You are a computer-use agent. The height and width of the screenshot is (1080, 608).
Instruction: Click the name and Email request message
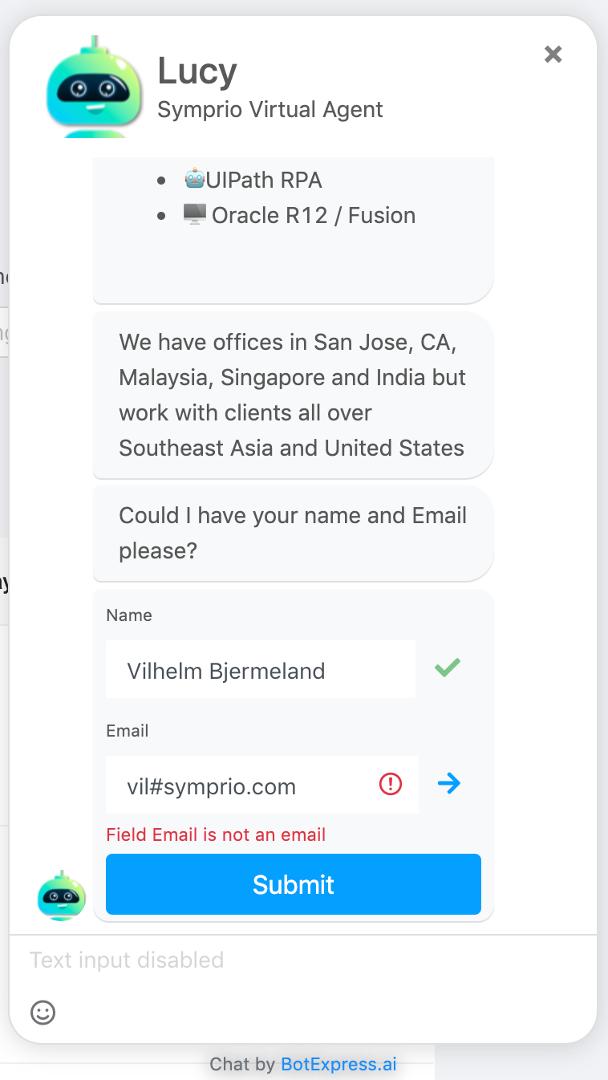292,533
